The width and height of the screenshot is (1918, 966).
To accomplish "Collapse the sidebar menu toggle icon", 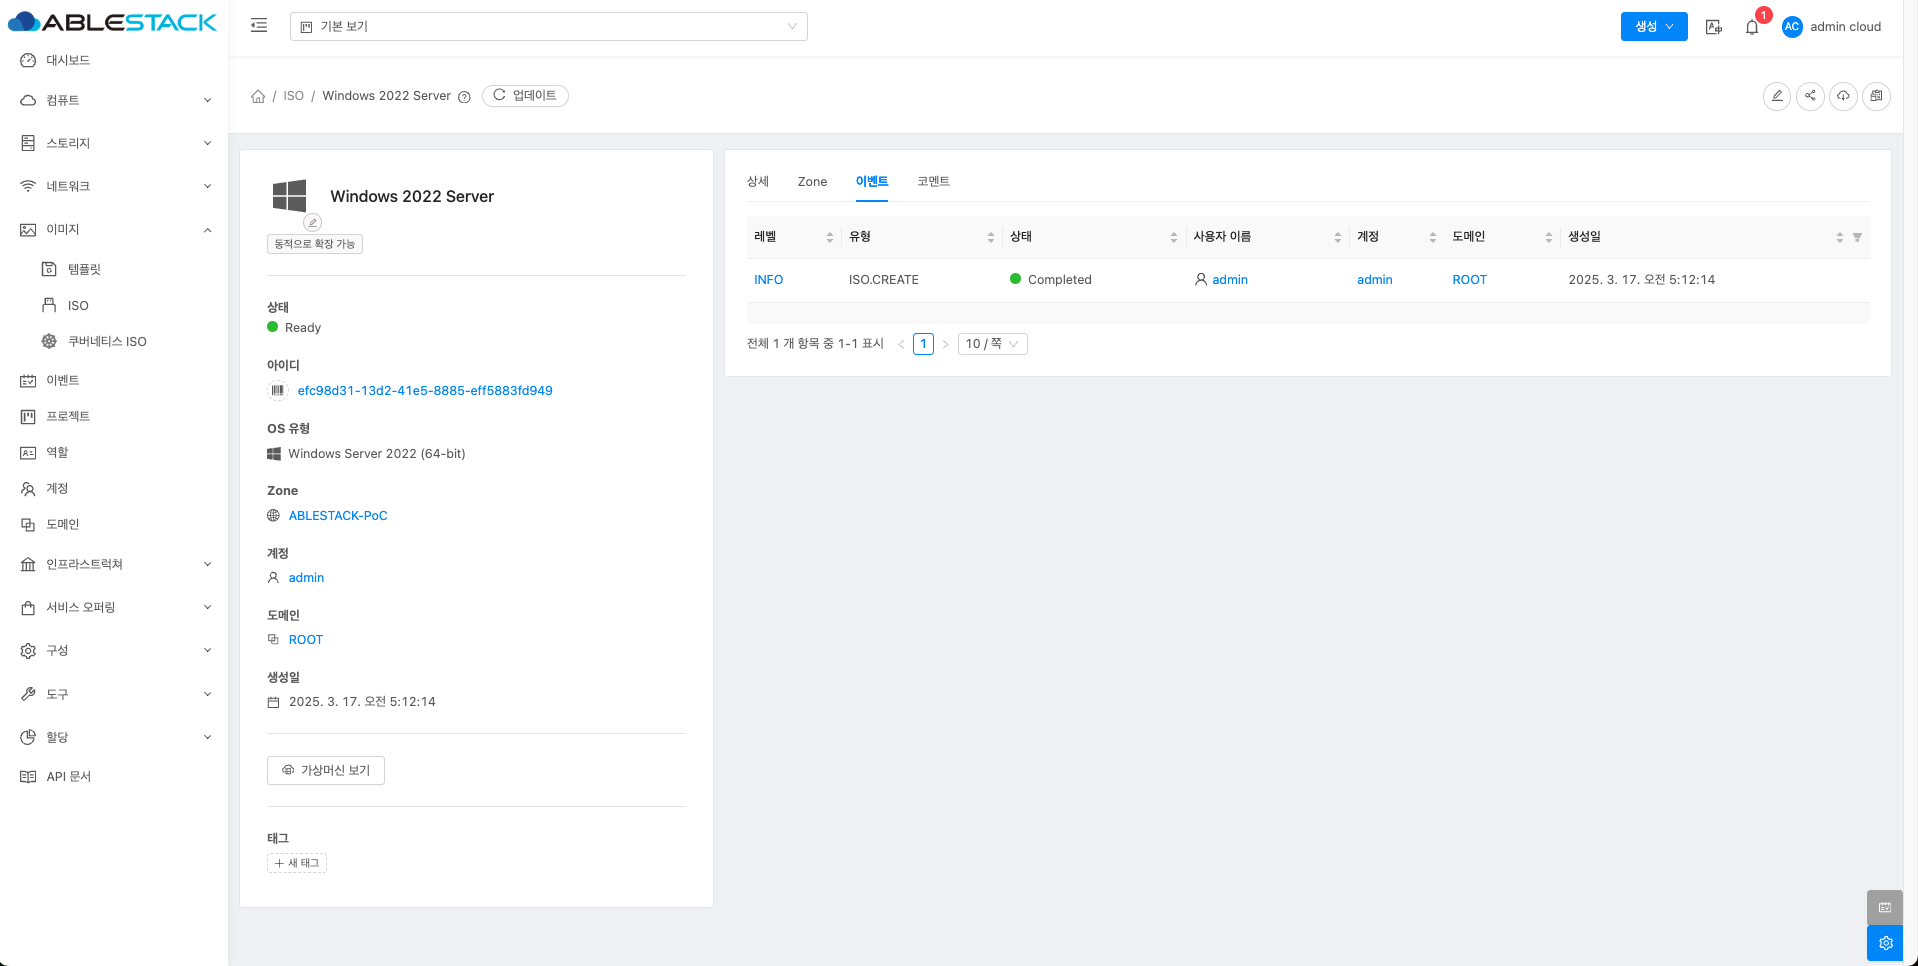I will point(259,26).
